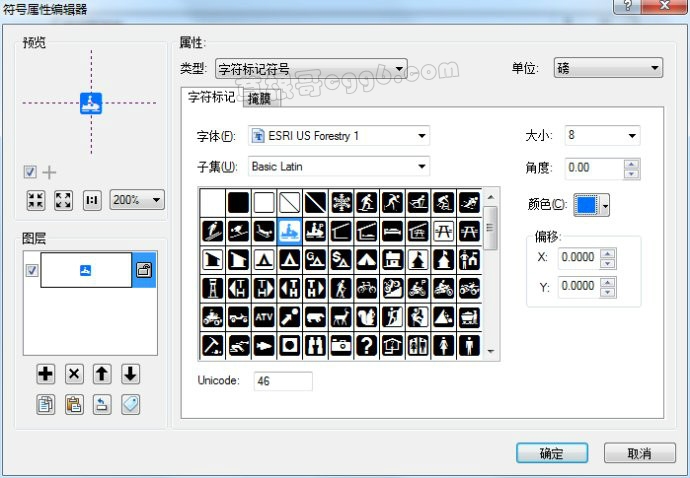Decrease the X offset value
This screenshot has height=478, width=690.
[x=608, y=264]
